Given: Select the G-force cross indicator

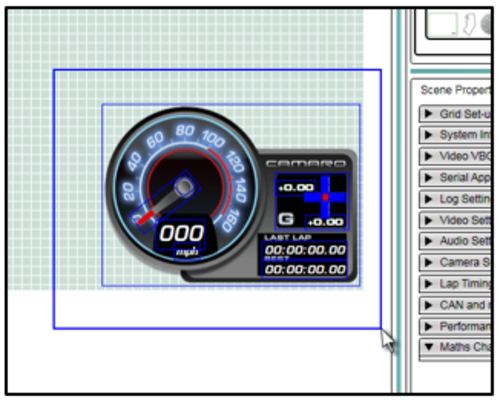Looking at the screenshot, I should point(325,197).
